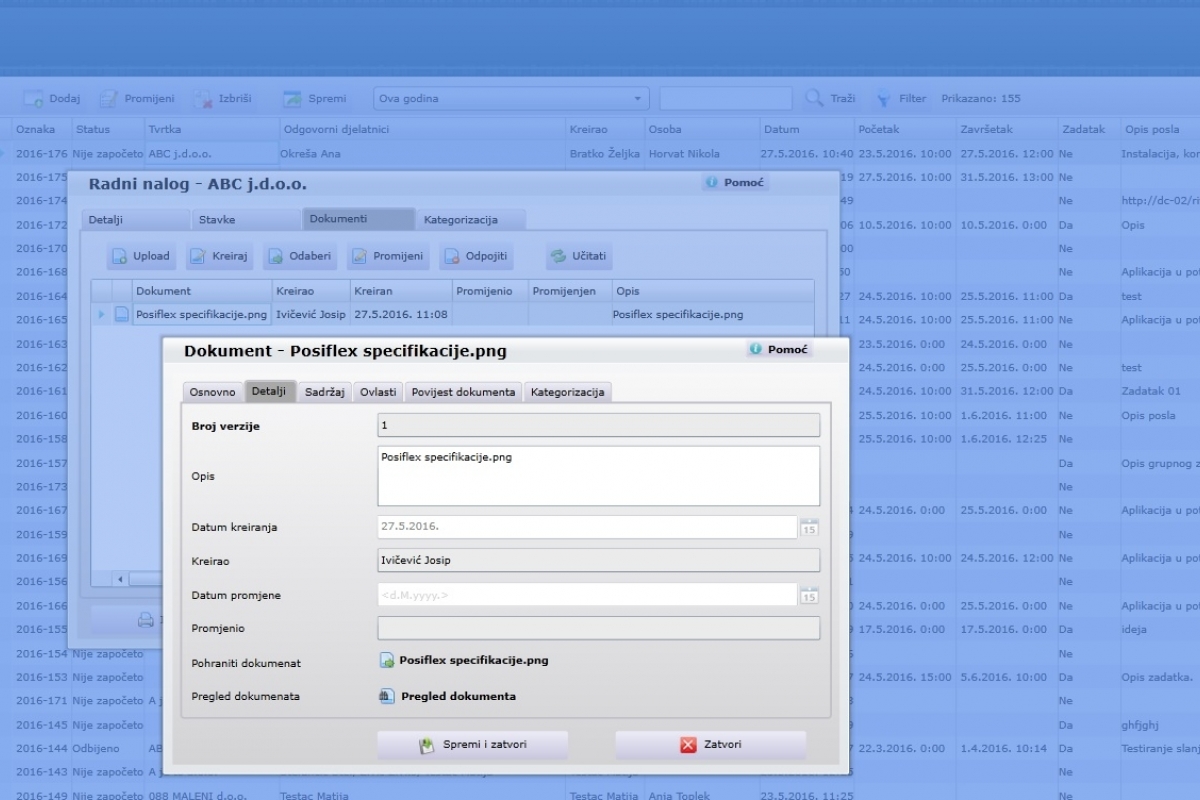Click Okreša Ana cell in main grid

click(424, 154)
